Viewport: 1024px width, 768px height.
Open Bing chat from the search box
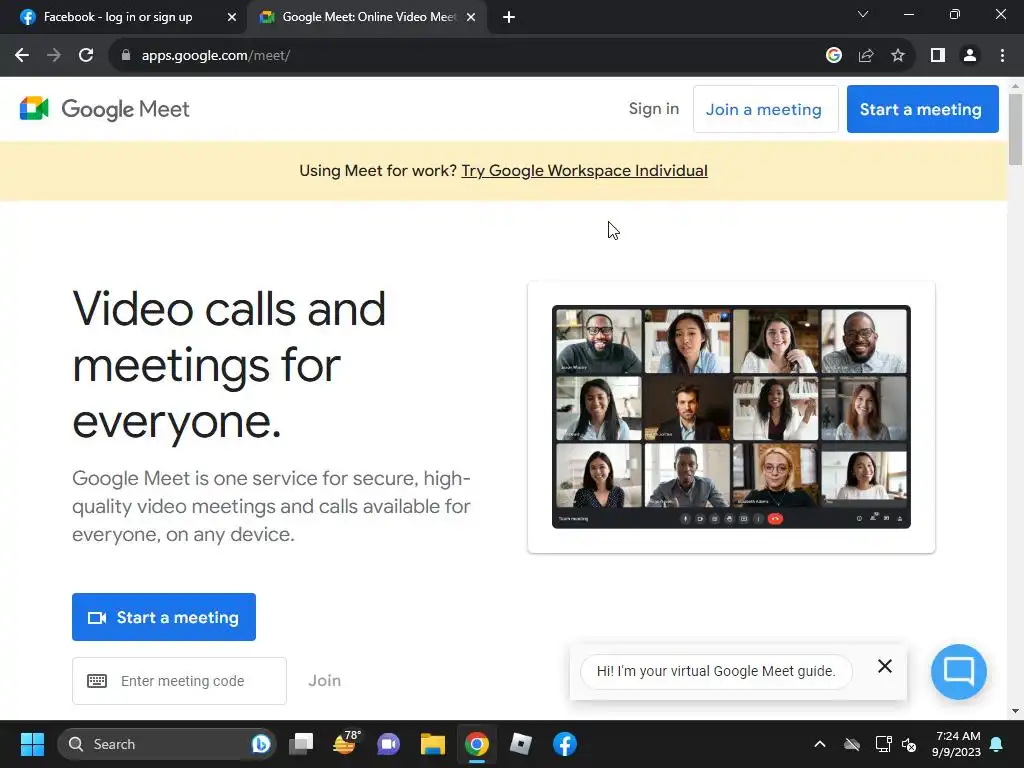click(x=261, y=744)
